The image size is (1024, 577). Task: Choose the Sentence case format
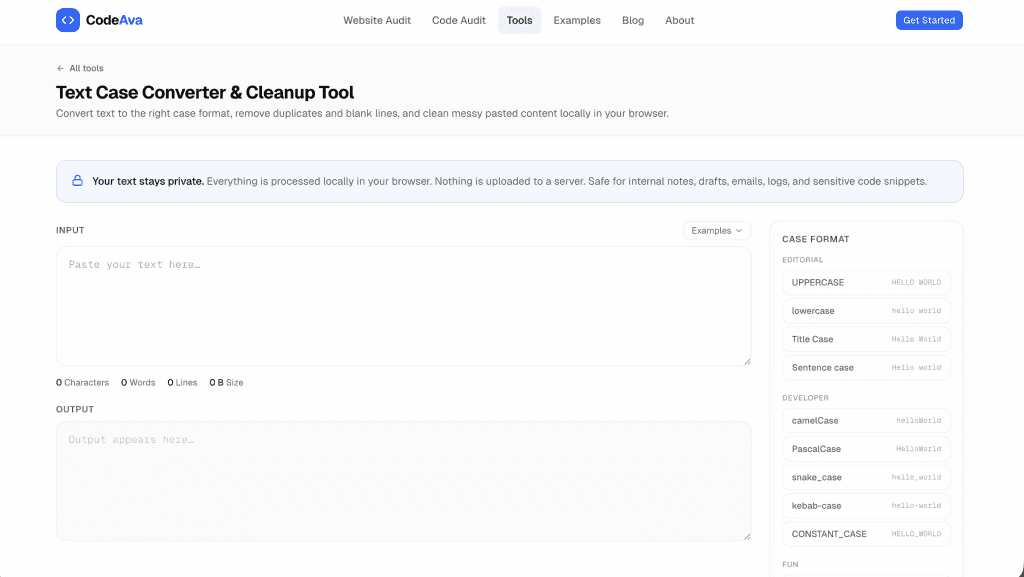(866, 367)
